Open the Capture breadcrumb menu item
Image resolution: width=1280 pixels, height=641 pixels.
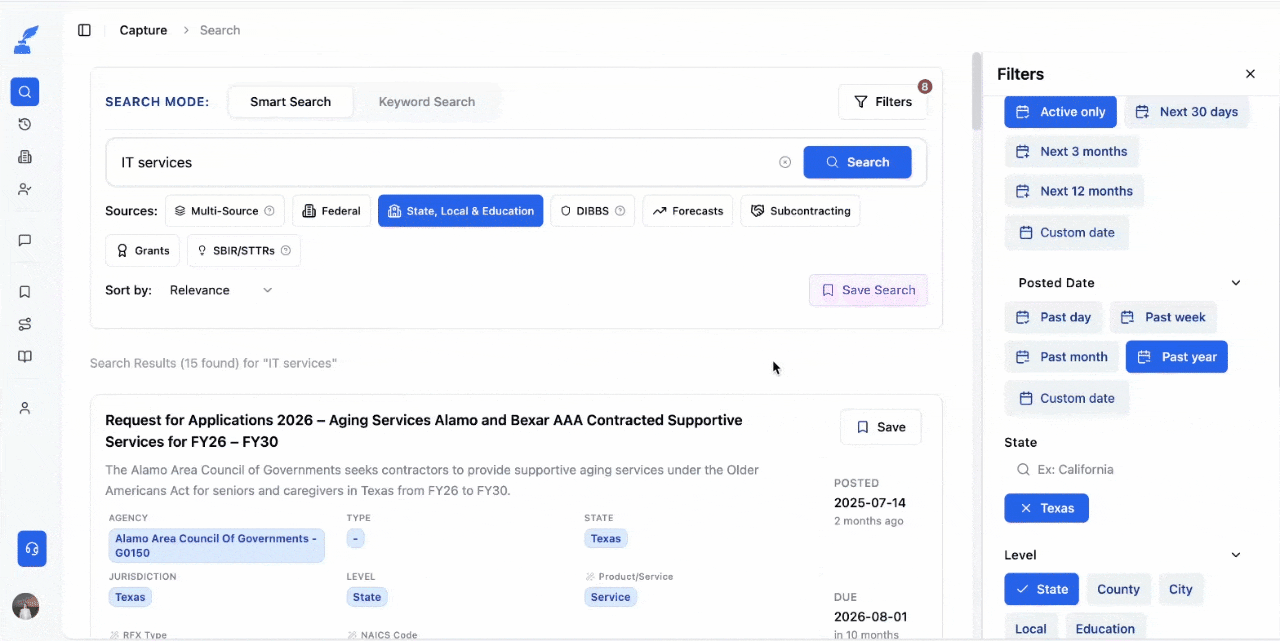(x=143, y=30)
